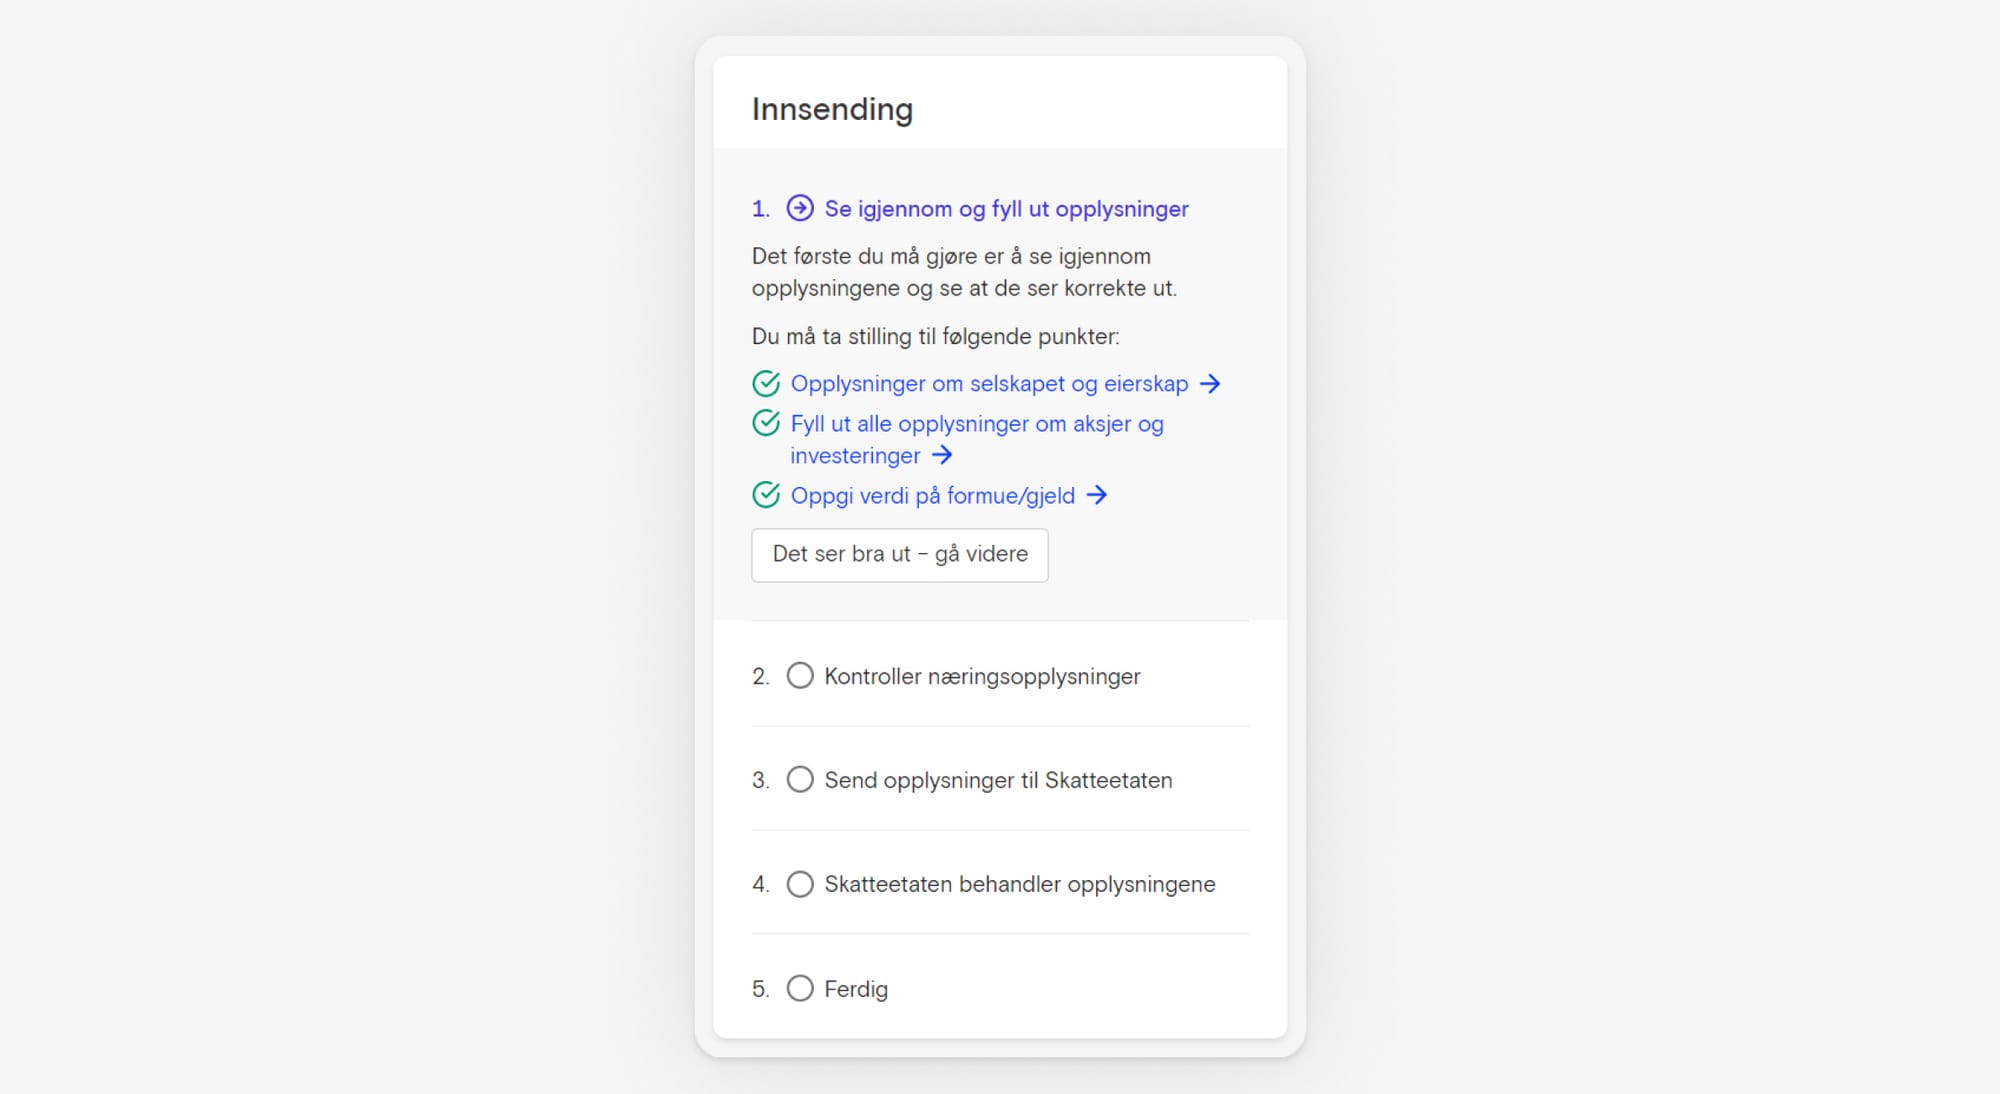
Task: Select radio button for step 2 Kontroller næringsopplysninger
Action: [x=797, y=675]
